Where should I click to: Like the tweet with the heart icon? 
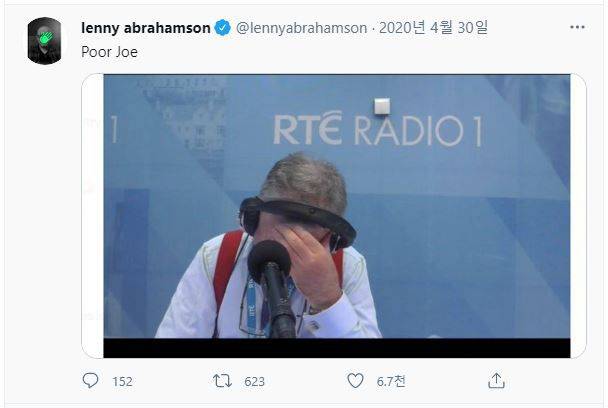[x=355, y=380]
